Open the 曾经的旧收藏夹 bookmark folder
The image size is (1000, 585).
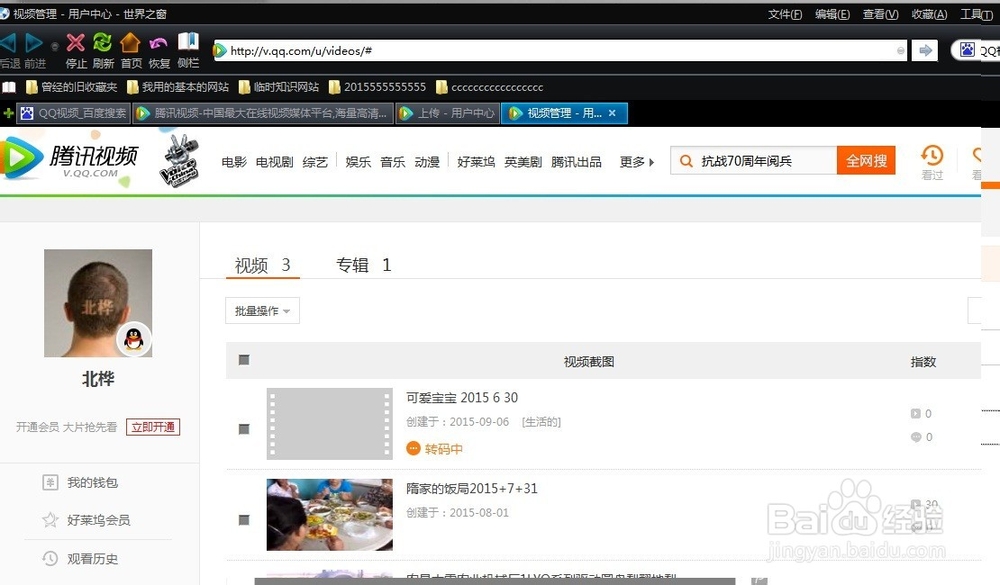pos(71,87)
